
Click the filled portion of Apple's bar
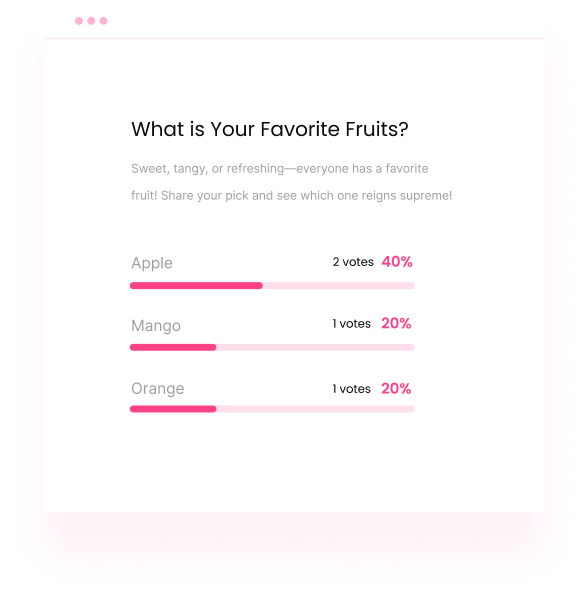(196, 285)
